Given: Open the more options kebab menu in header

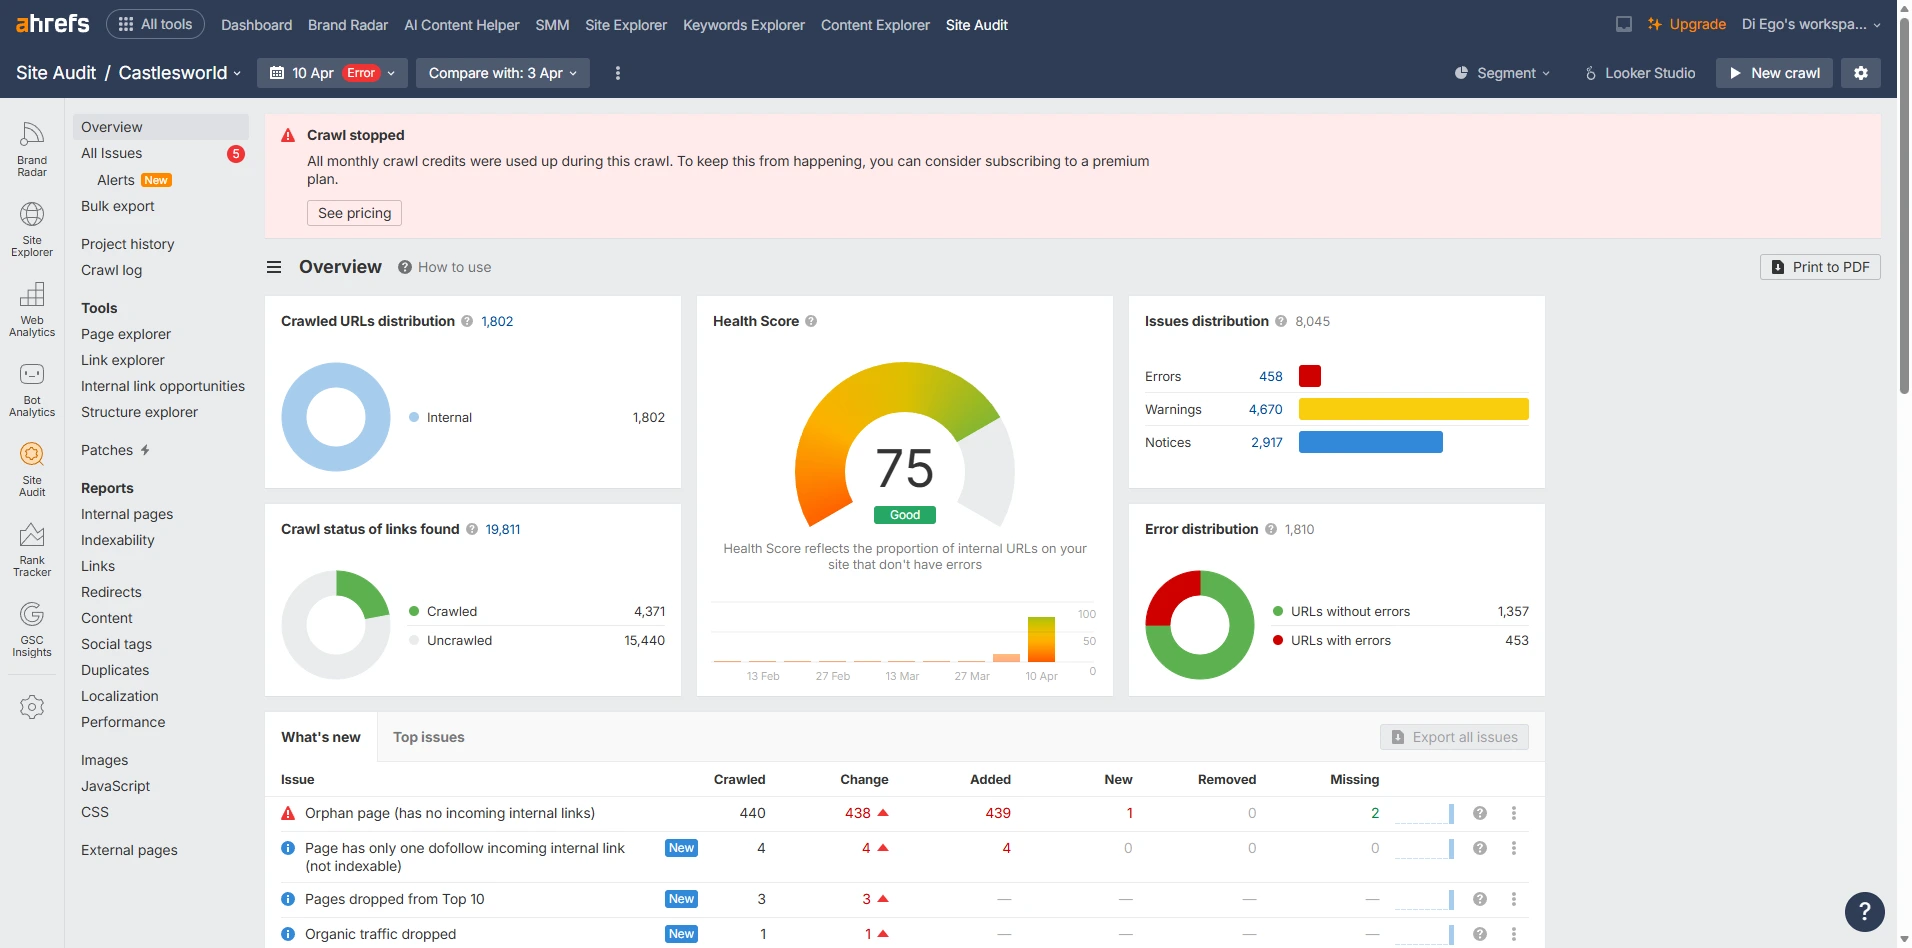Looking at the screenshot, I should [x=618, y=73].
